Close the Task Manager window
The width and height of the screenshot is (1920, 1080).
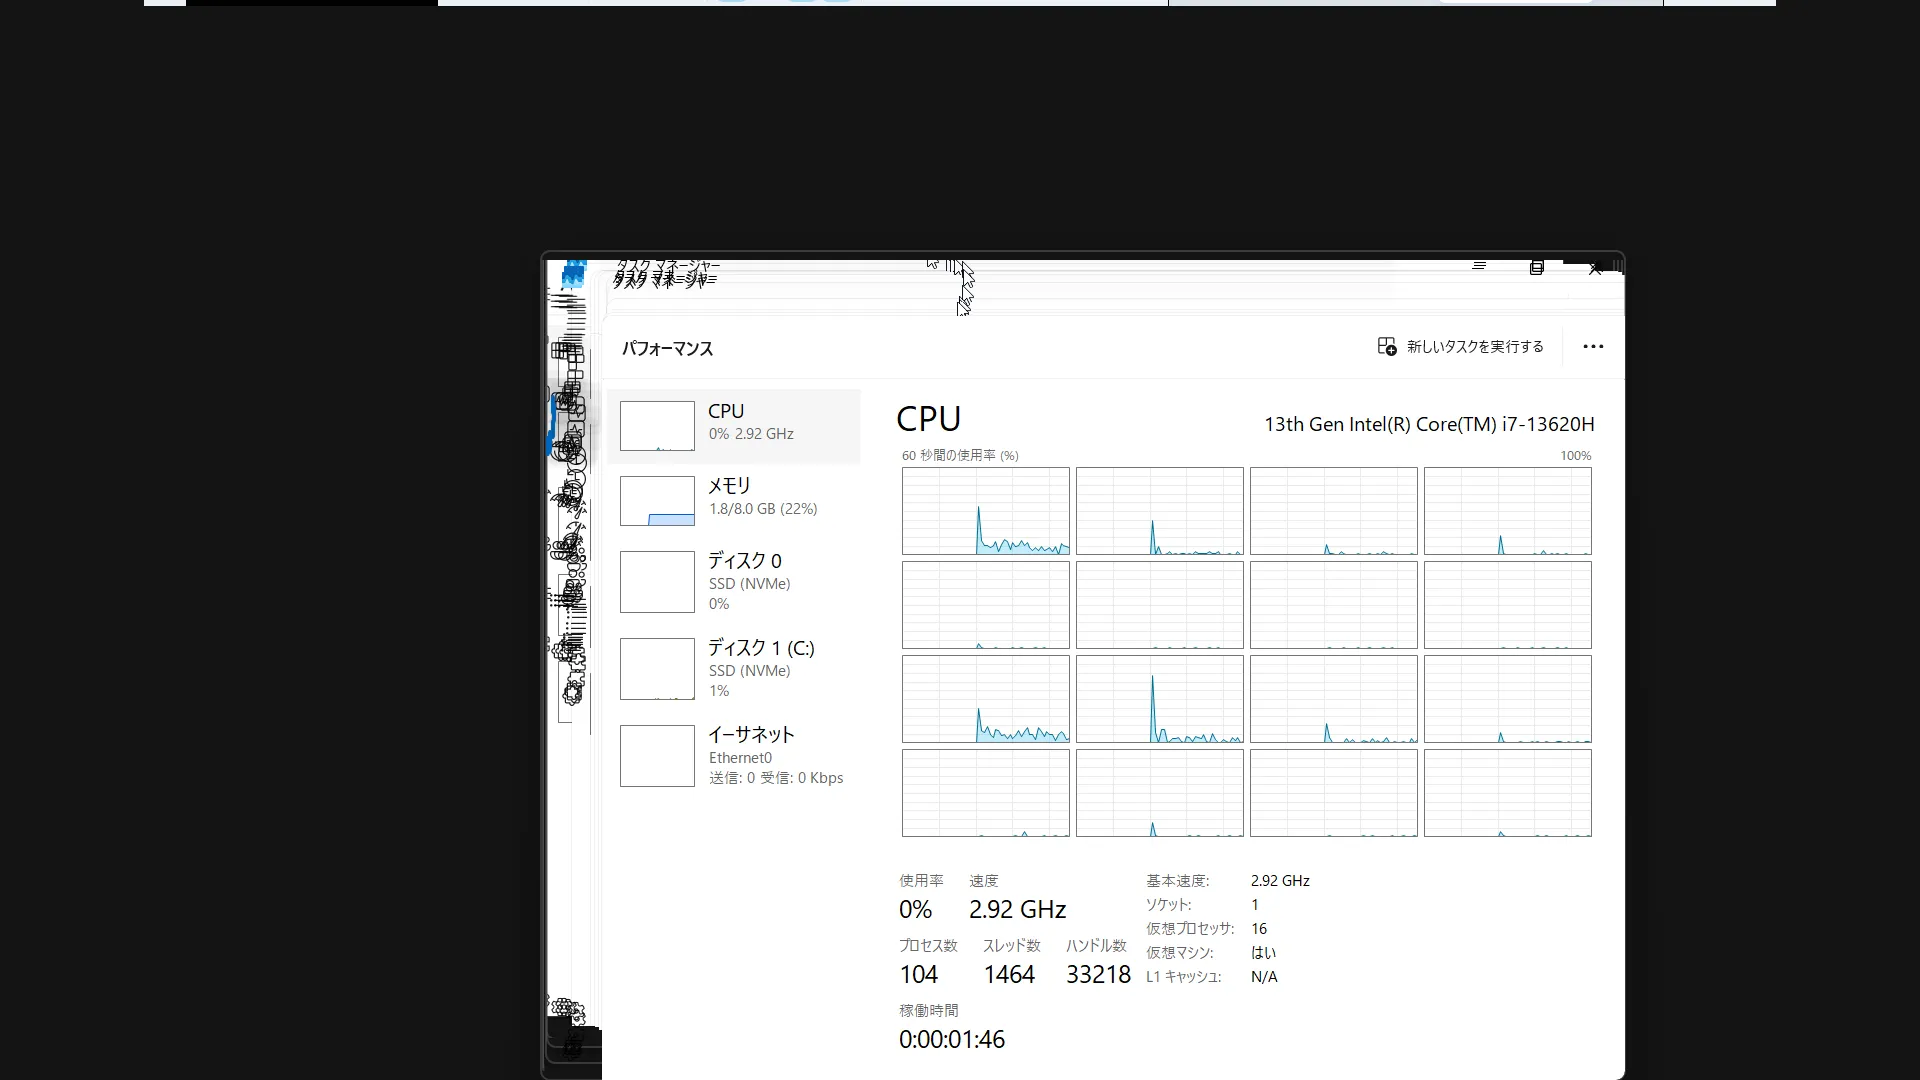pyautogui.click(x=1596, y=268)
